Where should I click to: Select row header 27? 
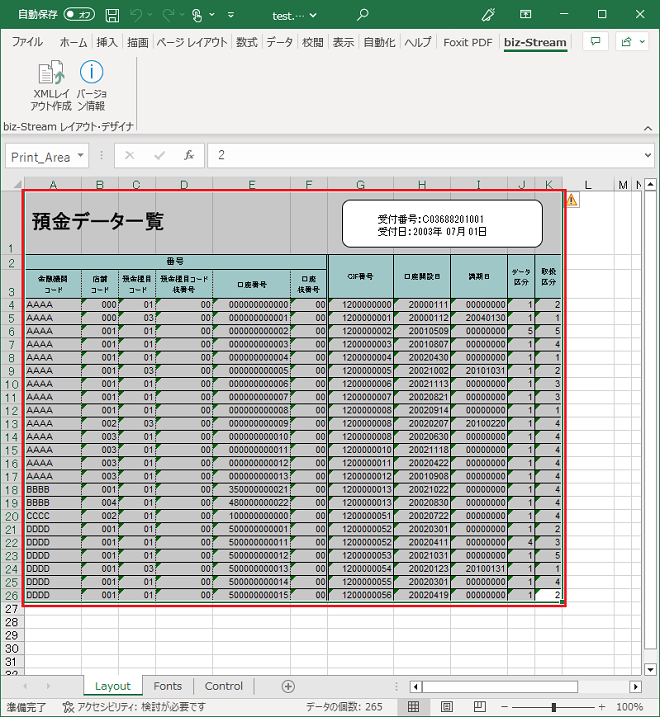tap(12, 609)
